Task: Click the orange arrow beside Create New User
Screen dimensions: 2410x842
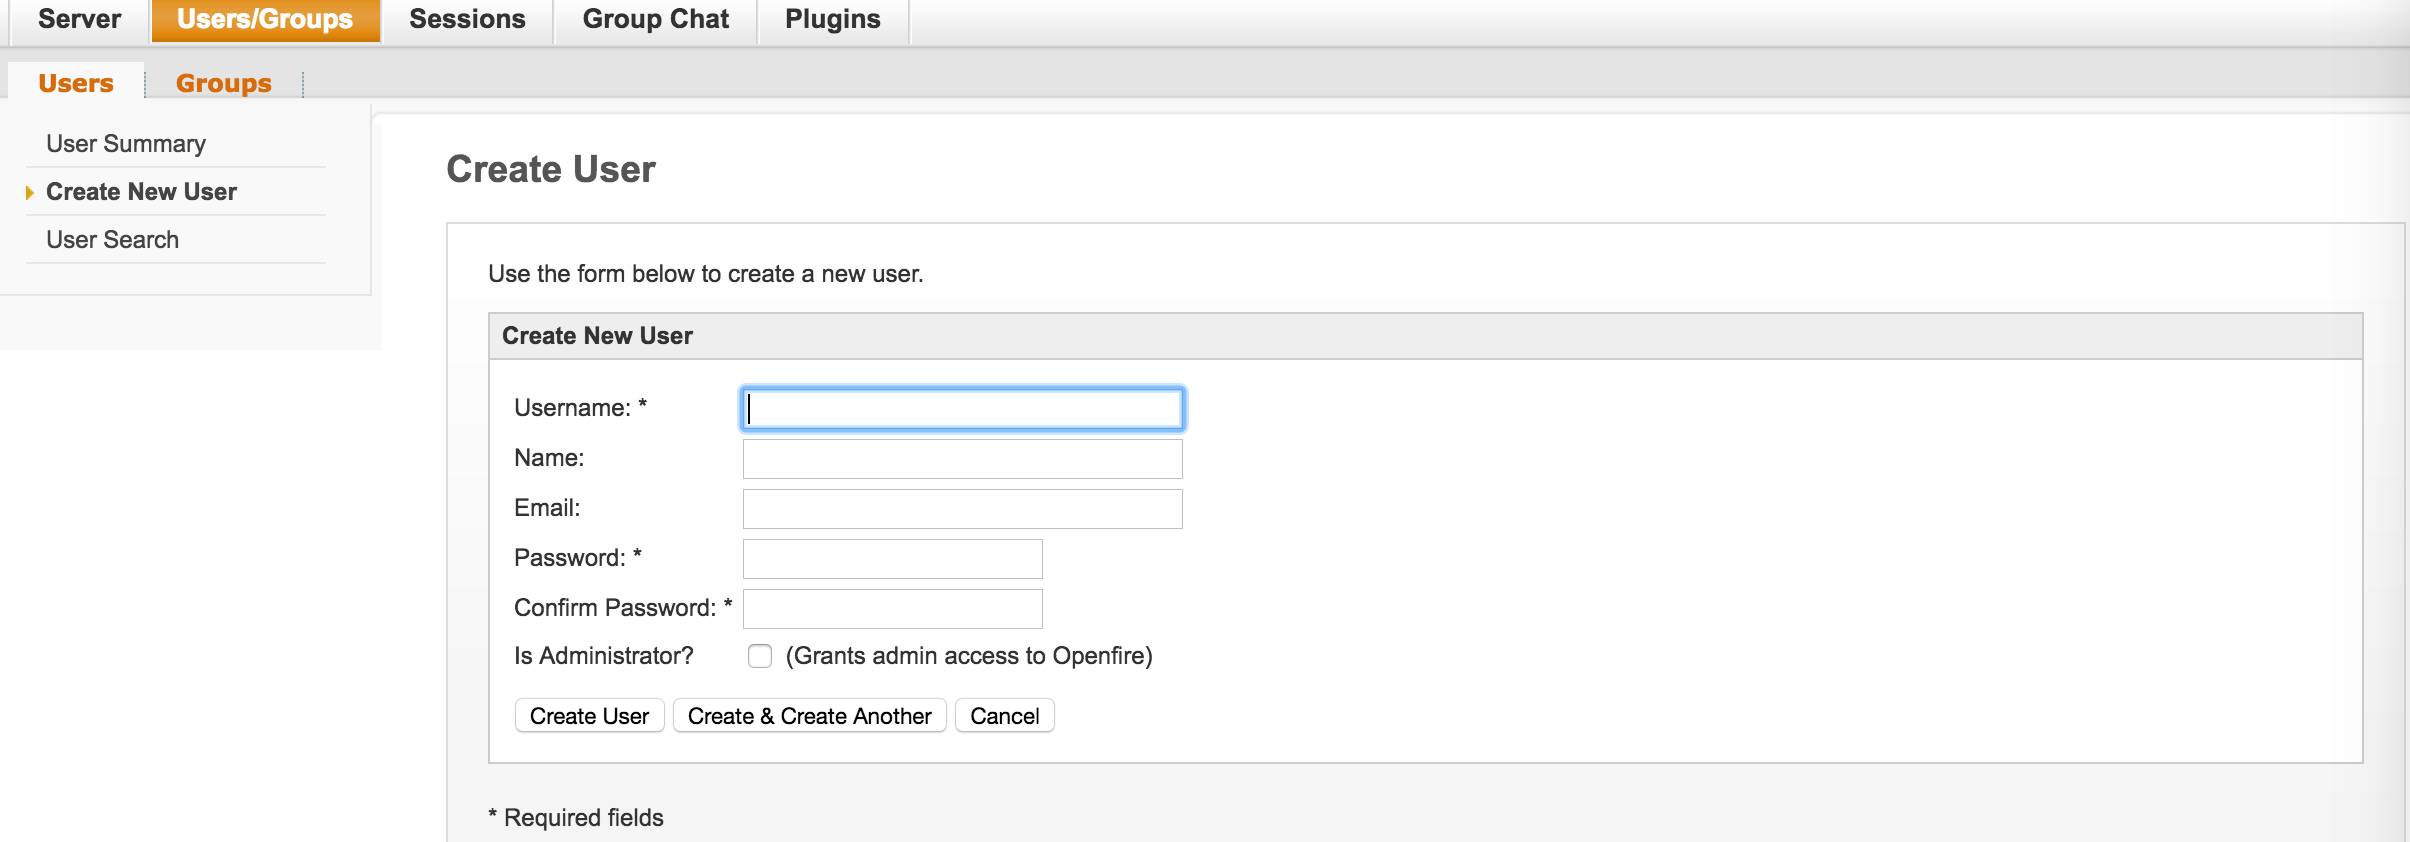Action: click(30, 192)
